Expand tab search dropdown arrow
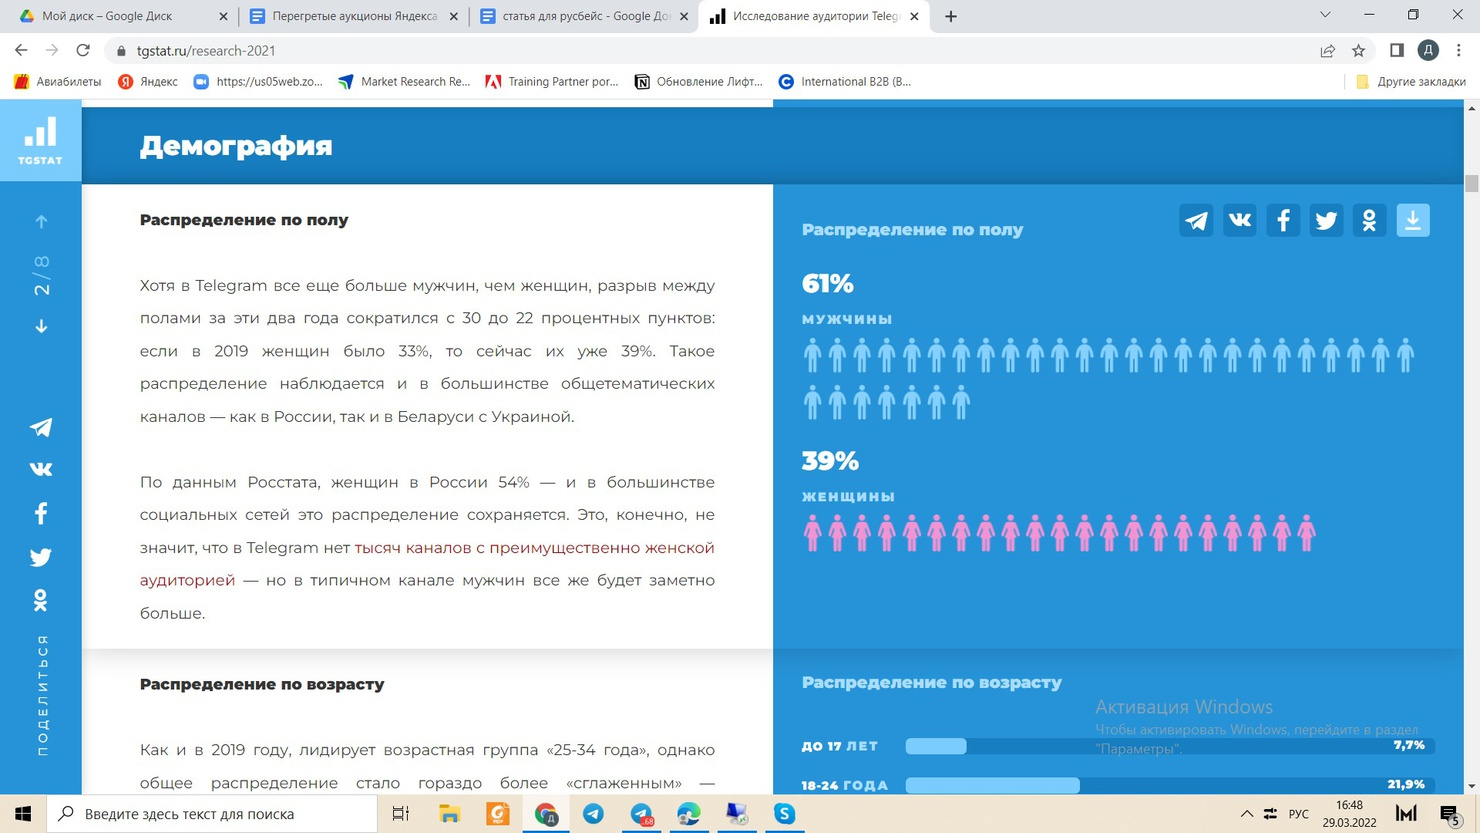 tap(1325, 15)
